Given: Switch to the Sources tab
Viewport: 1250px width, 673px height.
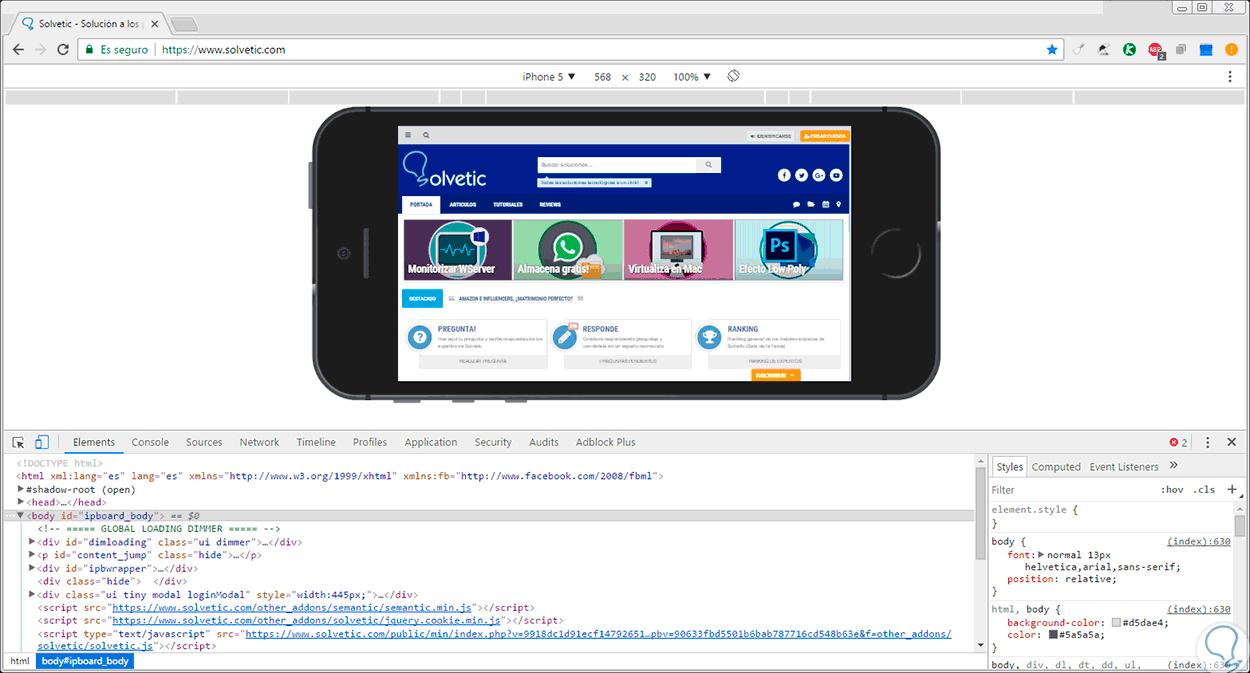Looking at the screenshot, I should [204, 442].
